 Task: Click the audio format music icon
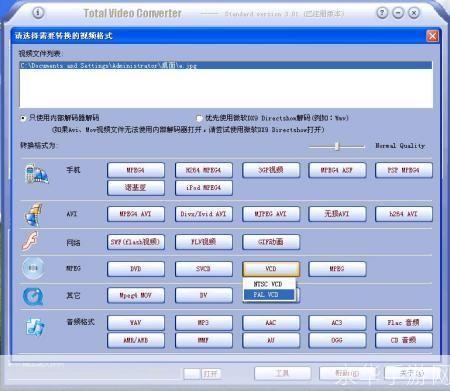pos(35,326)
